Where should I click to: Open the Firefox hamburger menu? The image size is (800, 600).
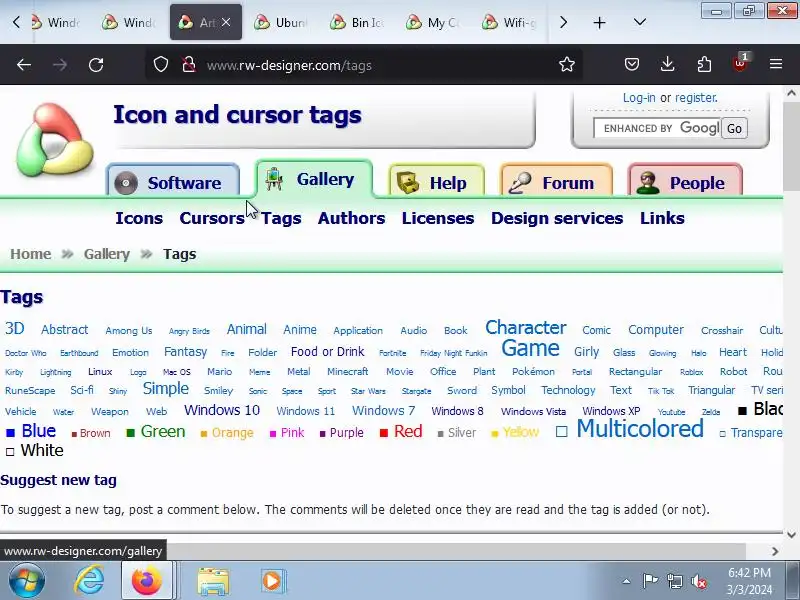tap(776, 64)
